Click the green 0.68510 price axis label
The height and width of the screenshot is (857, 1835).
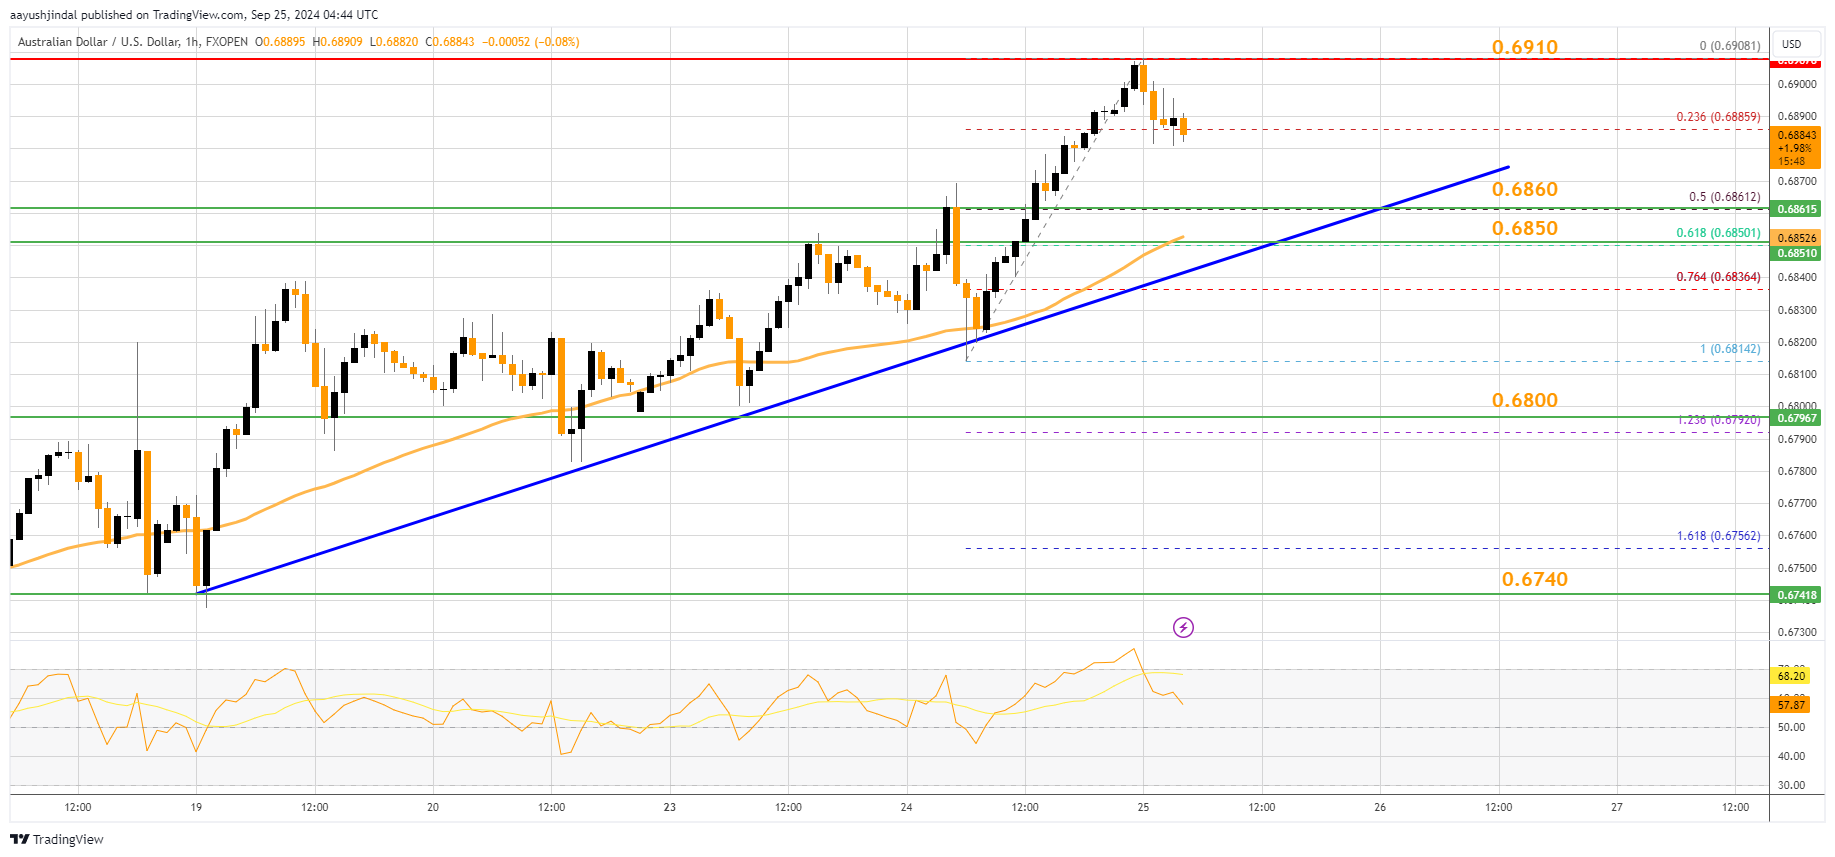pos(1795,253)
